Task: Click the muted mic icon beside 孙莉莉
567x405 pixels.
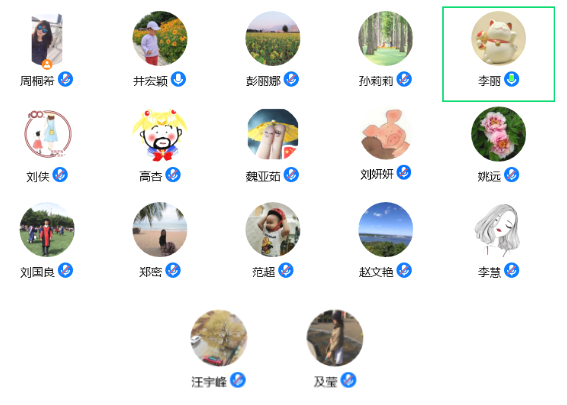Action: tap(404, 79)
